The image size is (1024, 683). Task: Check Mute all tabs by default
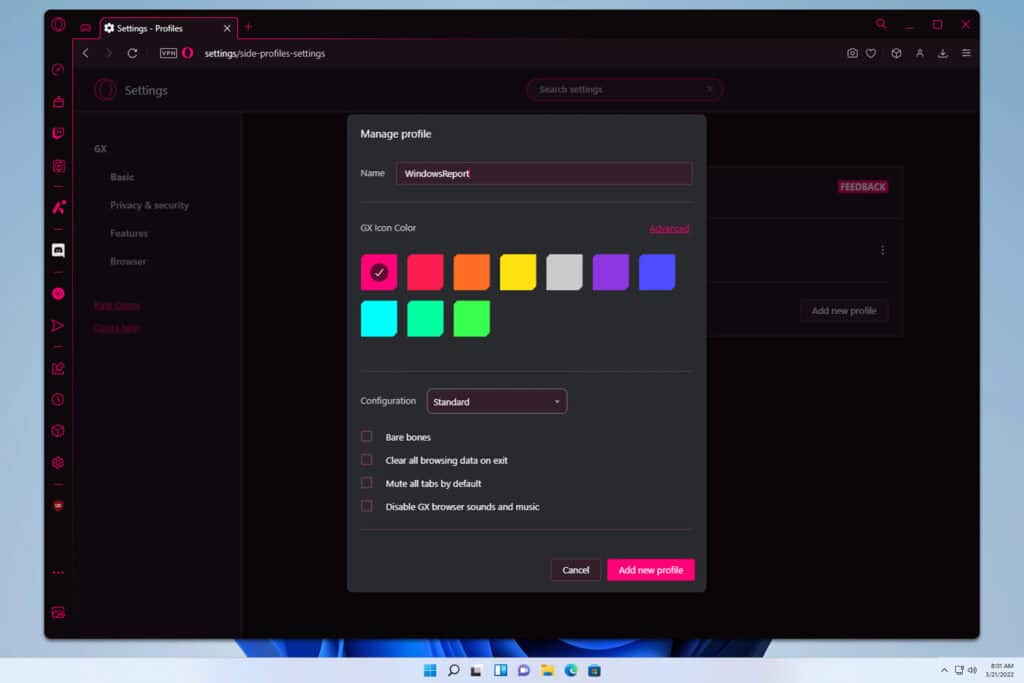pos(367,483)
